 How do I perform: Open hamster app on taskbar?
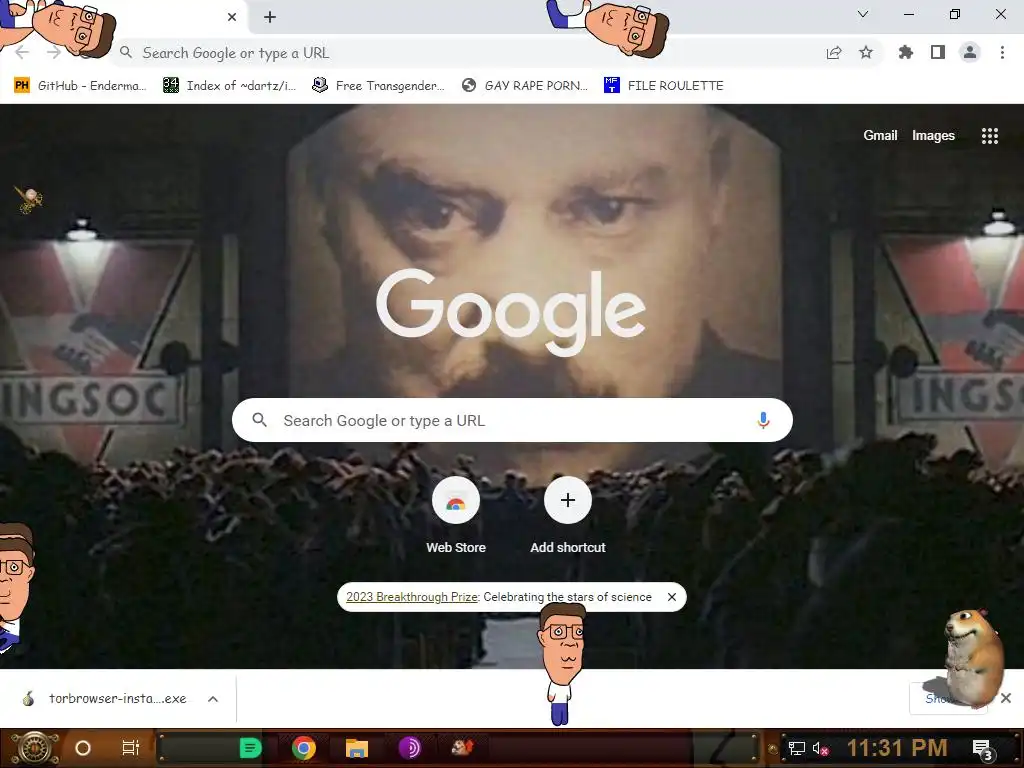462,747
